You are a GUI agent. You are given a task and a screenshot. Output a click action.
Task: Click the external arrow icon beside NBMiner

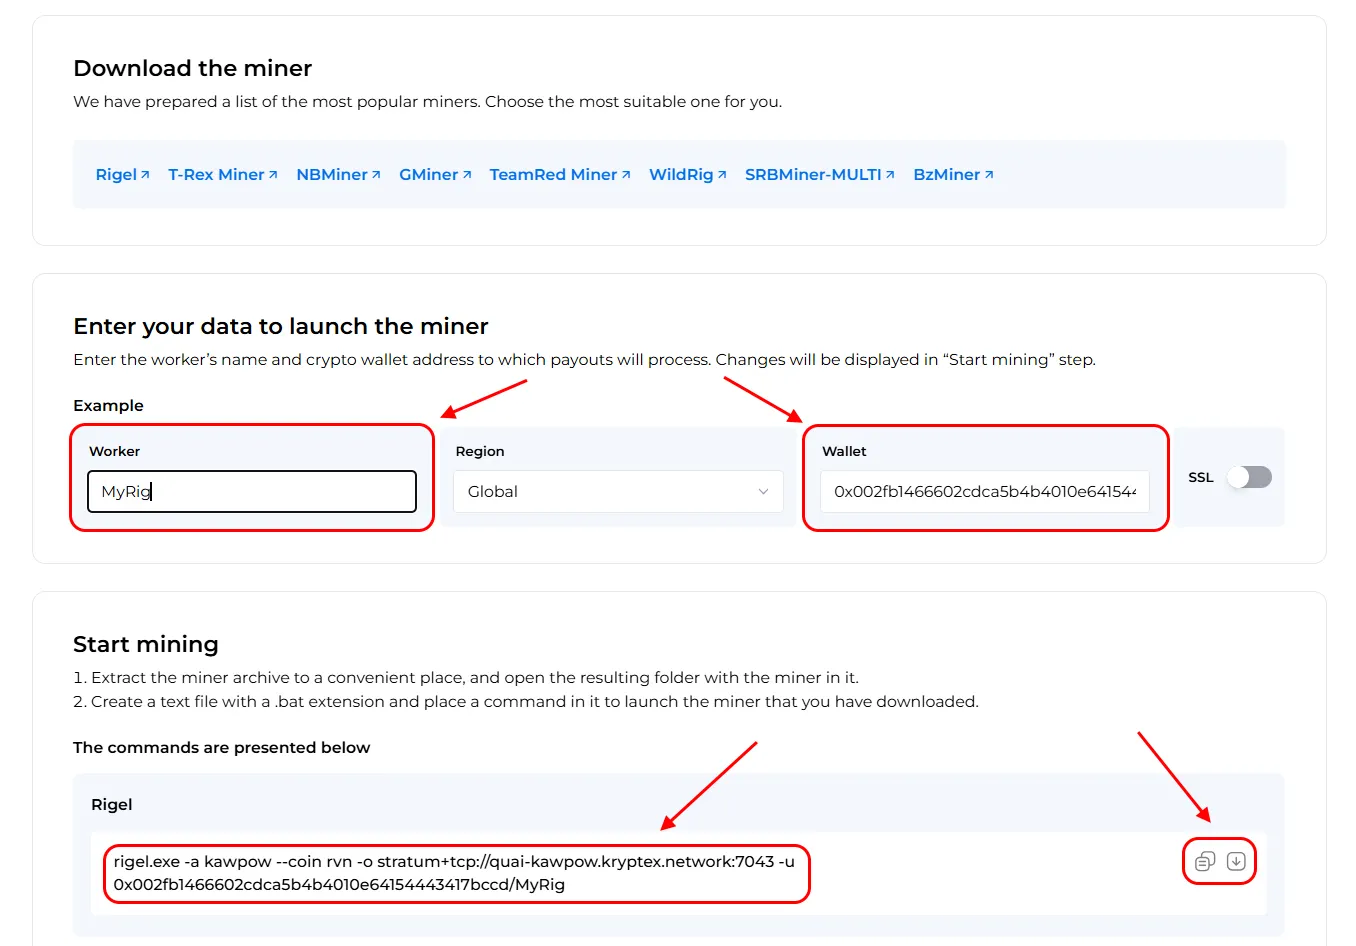[x=376, y=175]
